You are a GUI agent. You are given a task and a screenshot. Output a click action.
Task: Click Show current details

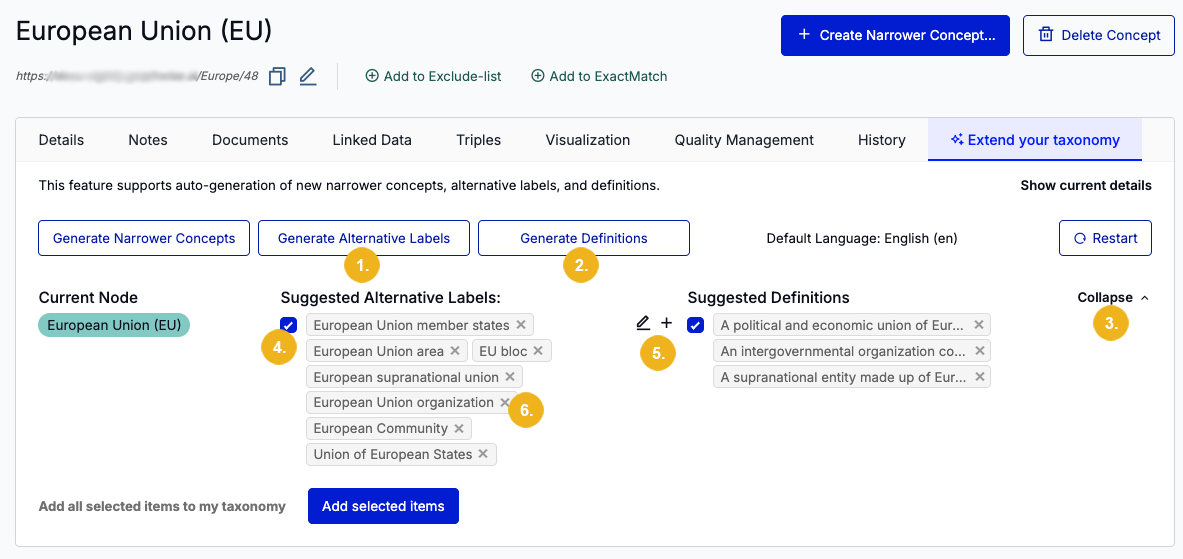click(1086, 186)
